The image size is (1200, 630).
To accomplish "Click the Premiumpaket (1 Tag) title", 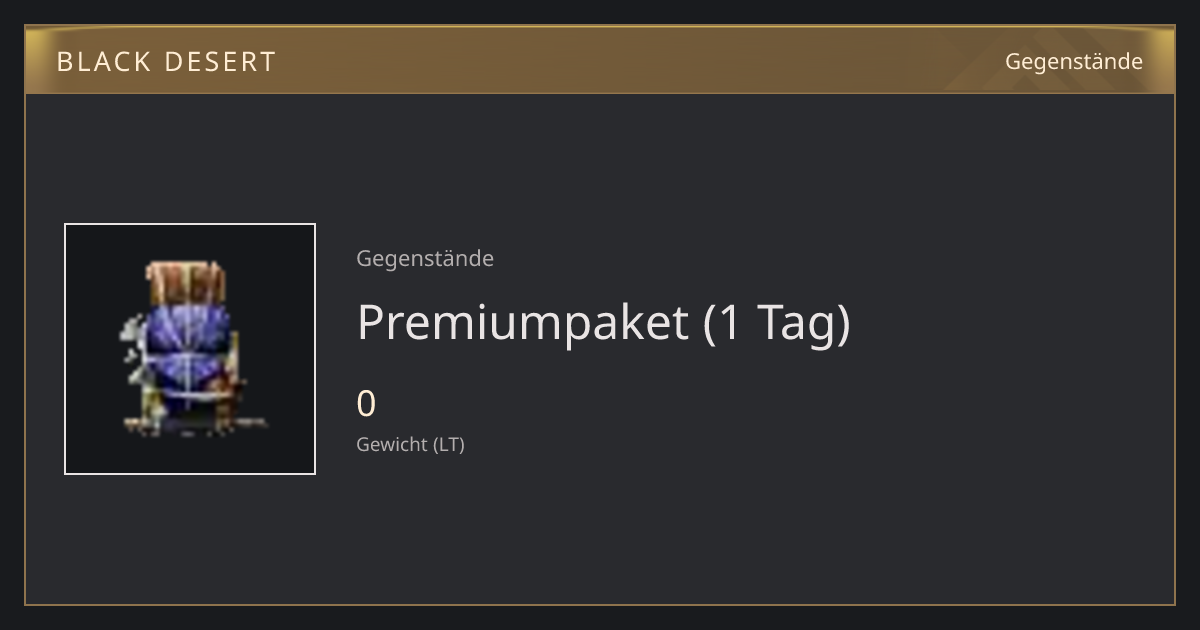I will tap(604, 323).
